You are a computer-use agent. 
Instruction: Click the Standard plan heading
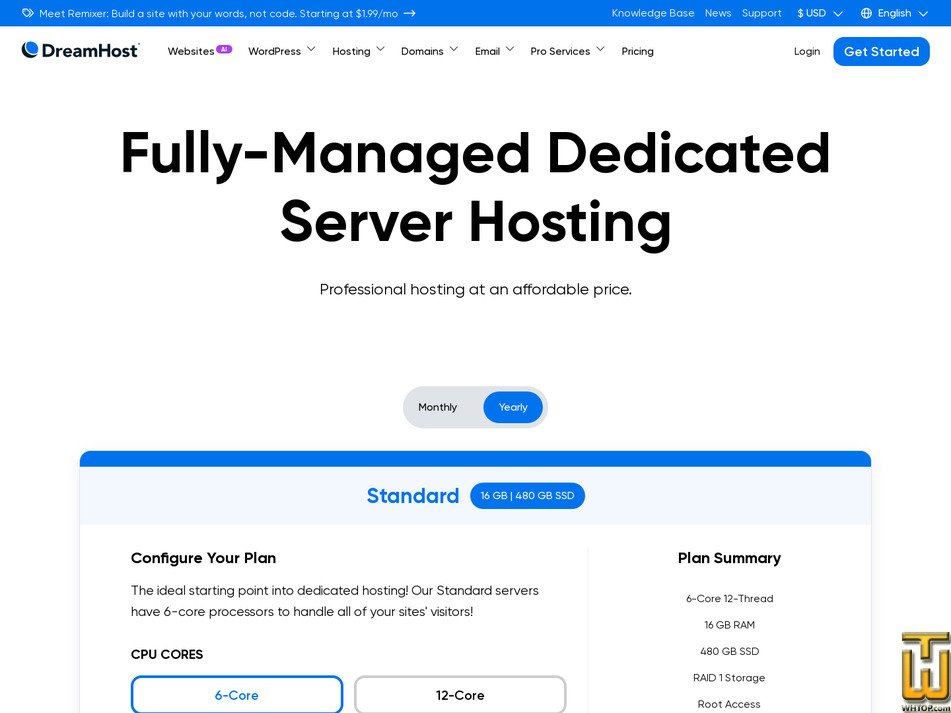point(412,496)
